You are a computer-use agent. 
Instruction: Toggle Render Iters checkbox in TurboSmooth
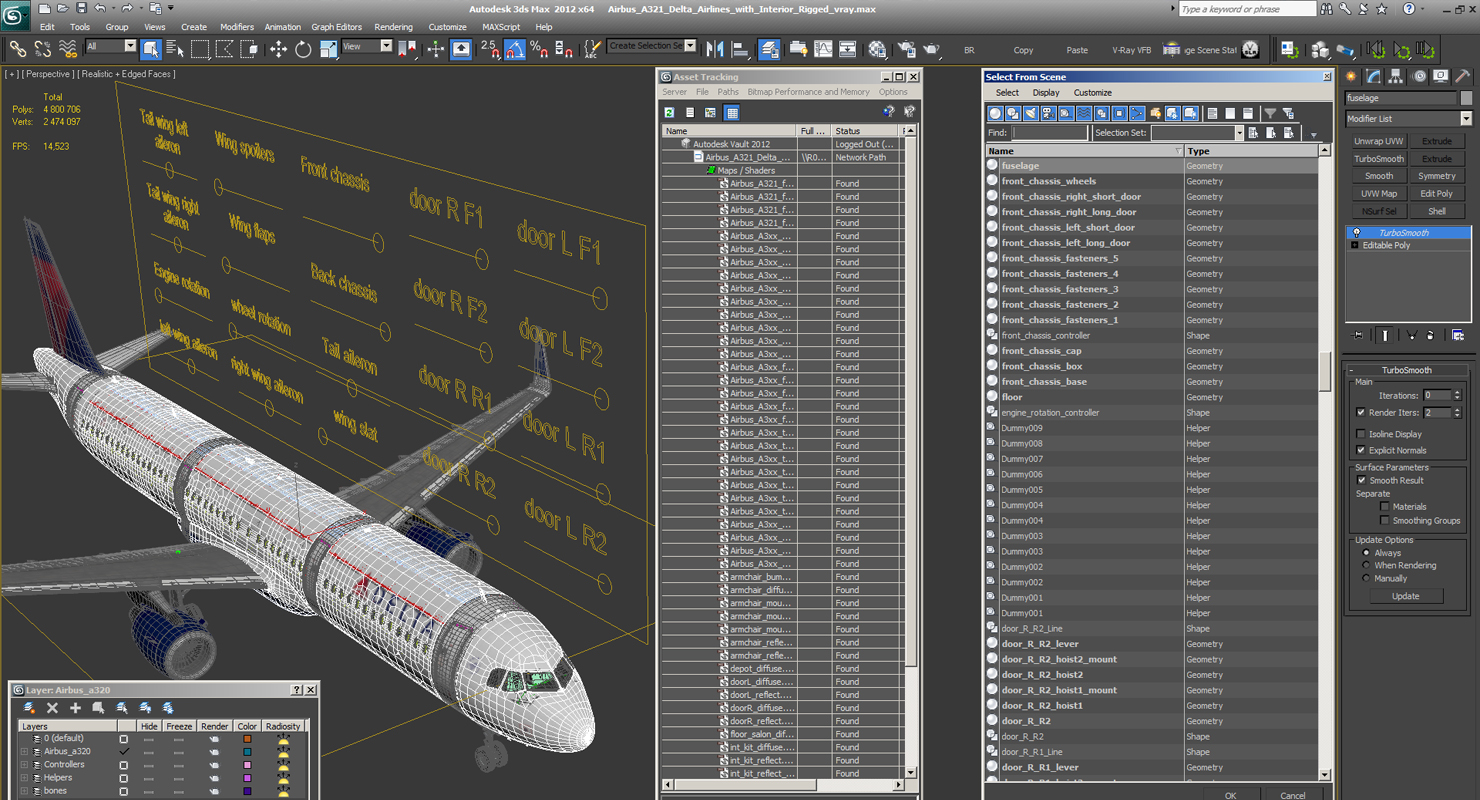coord(1360,412)
